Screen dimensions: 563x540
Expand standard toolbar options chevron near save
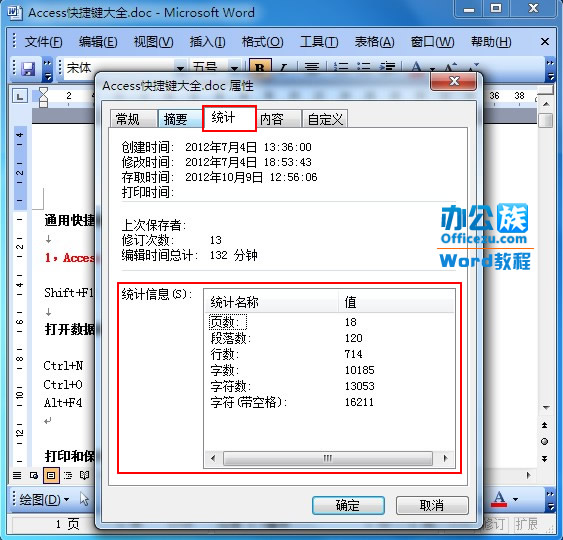[47, 69]
